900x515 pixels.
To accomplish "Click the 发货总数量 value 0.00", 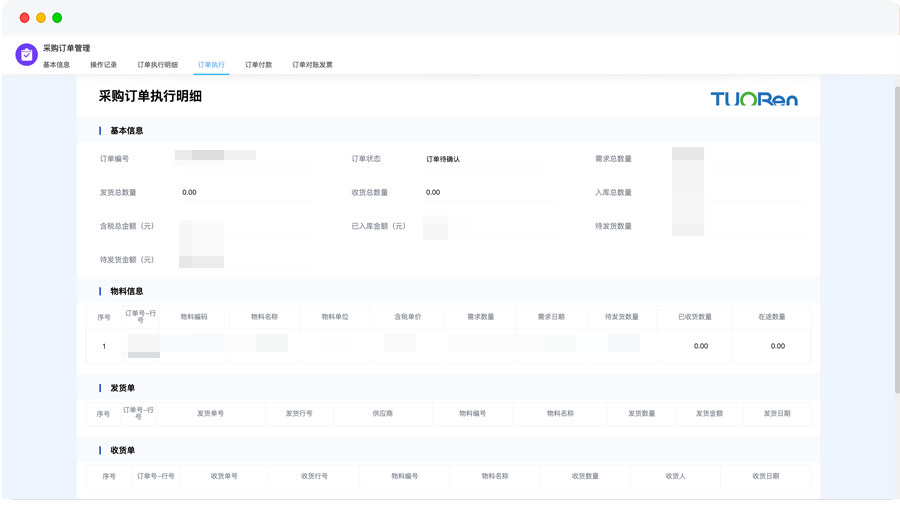I will click(189, 192).
